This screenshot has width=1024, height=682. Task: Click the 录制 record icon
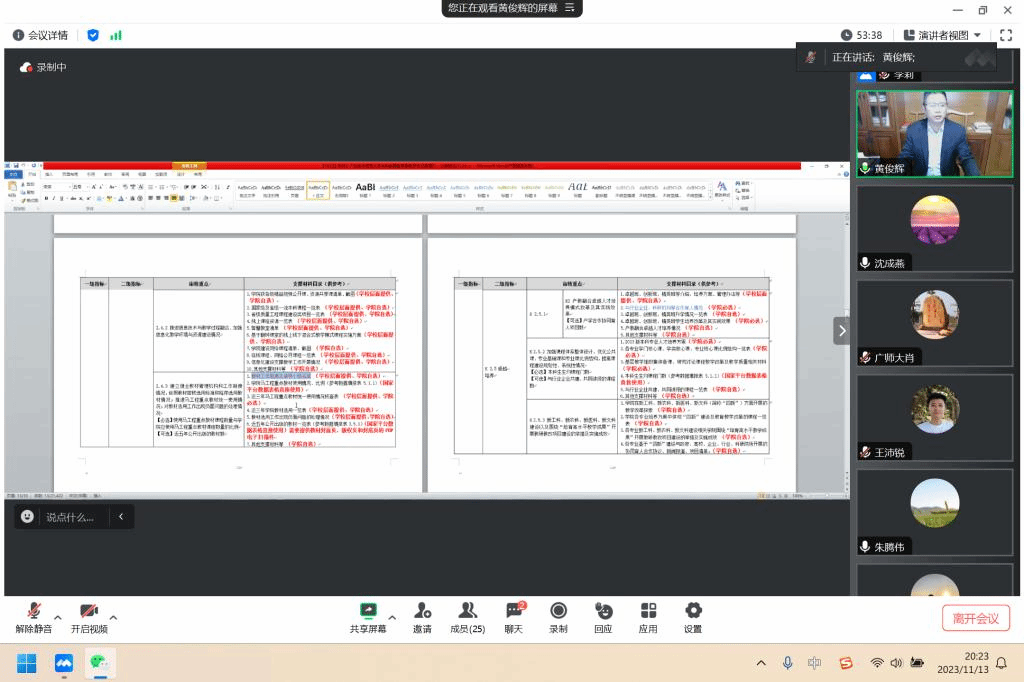coord(558,611)
